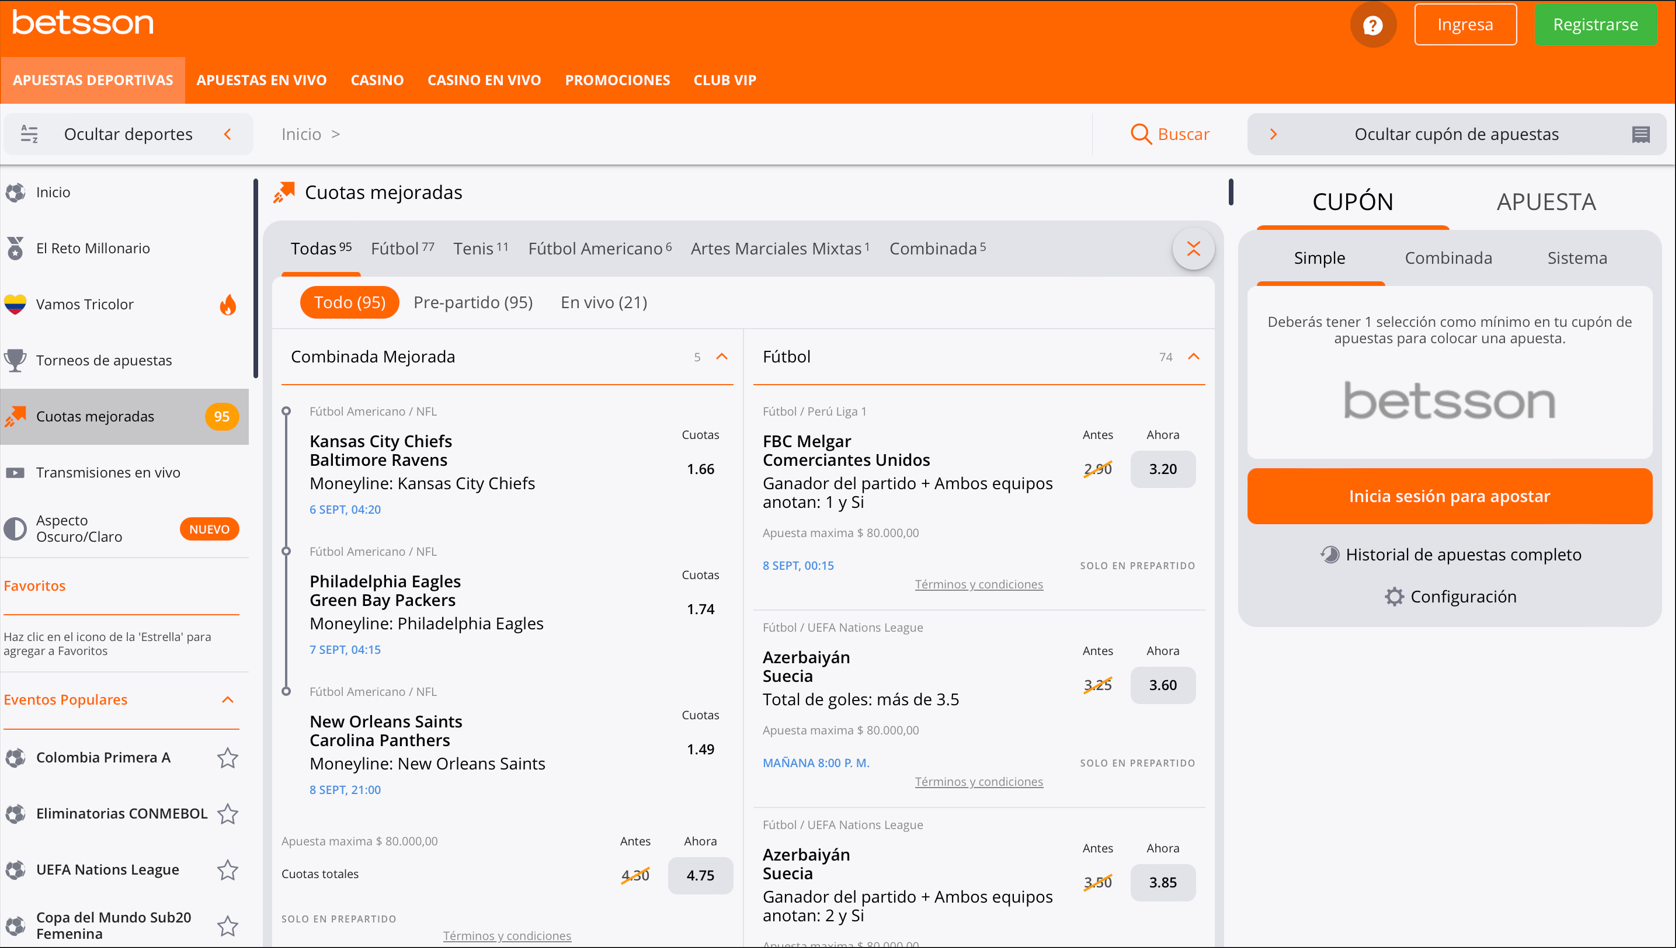Open CASINO EN VIVO menu item

click(x=484, y=80)
